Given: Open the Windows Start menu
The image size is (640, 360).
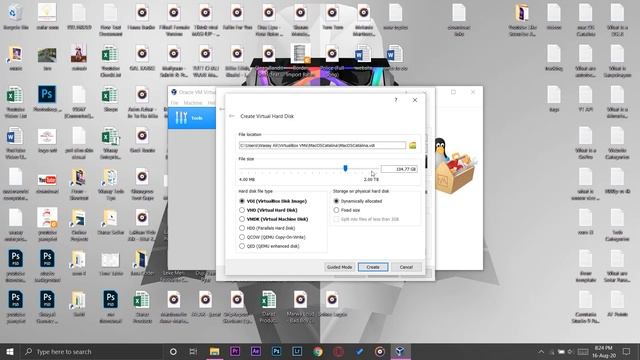Looking at the screenshot, I should pyautogui.click(x=10, y=351).
